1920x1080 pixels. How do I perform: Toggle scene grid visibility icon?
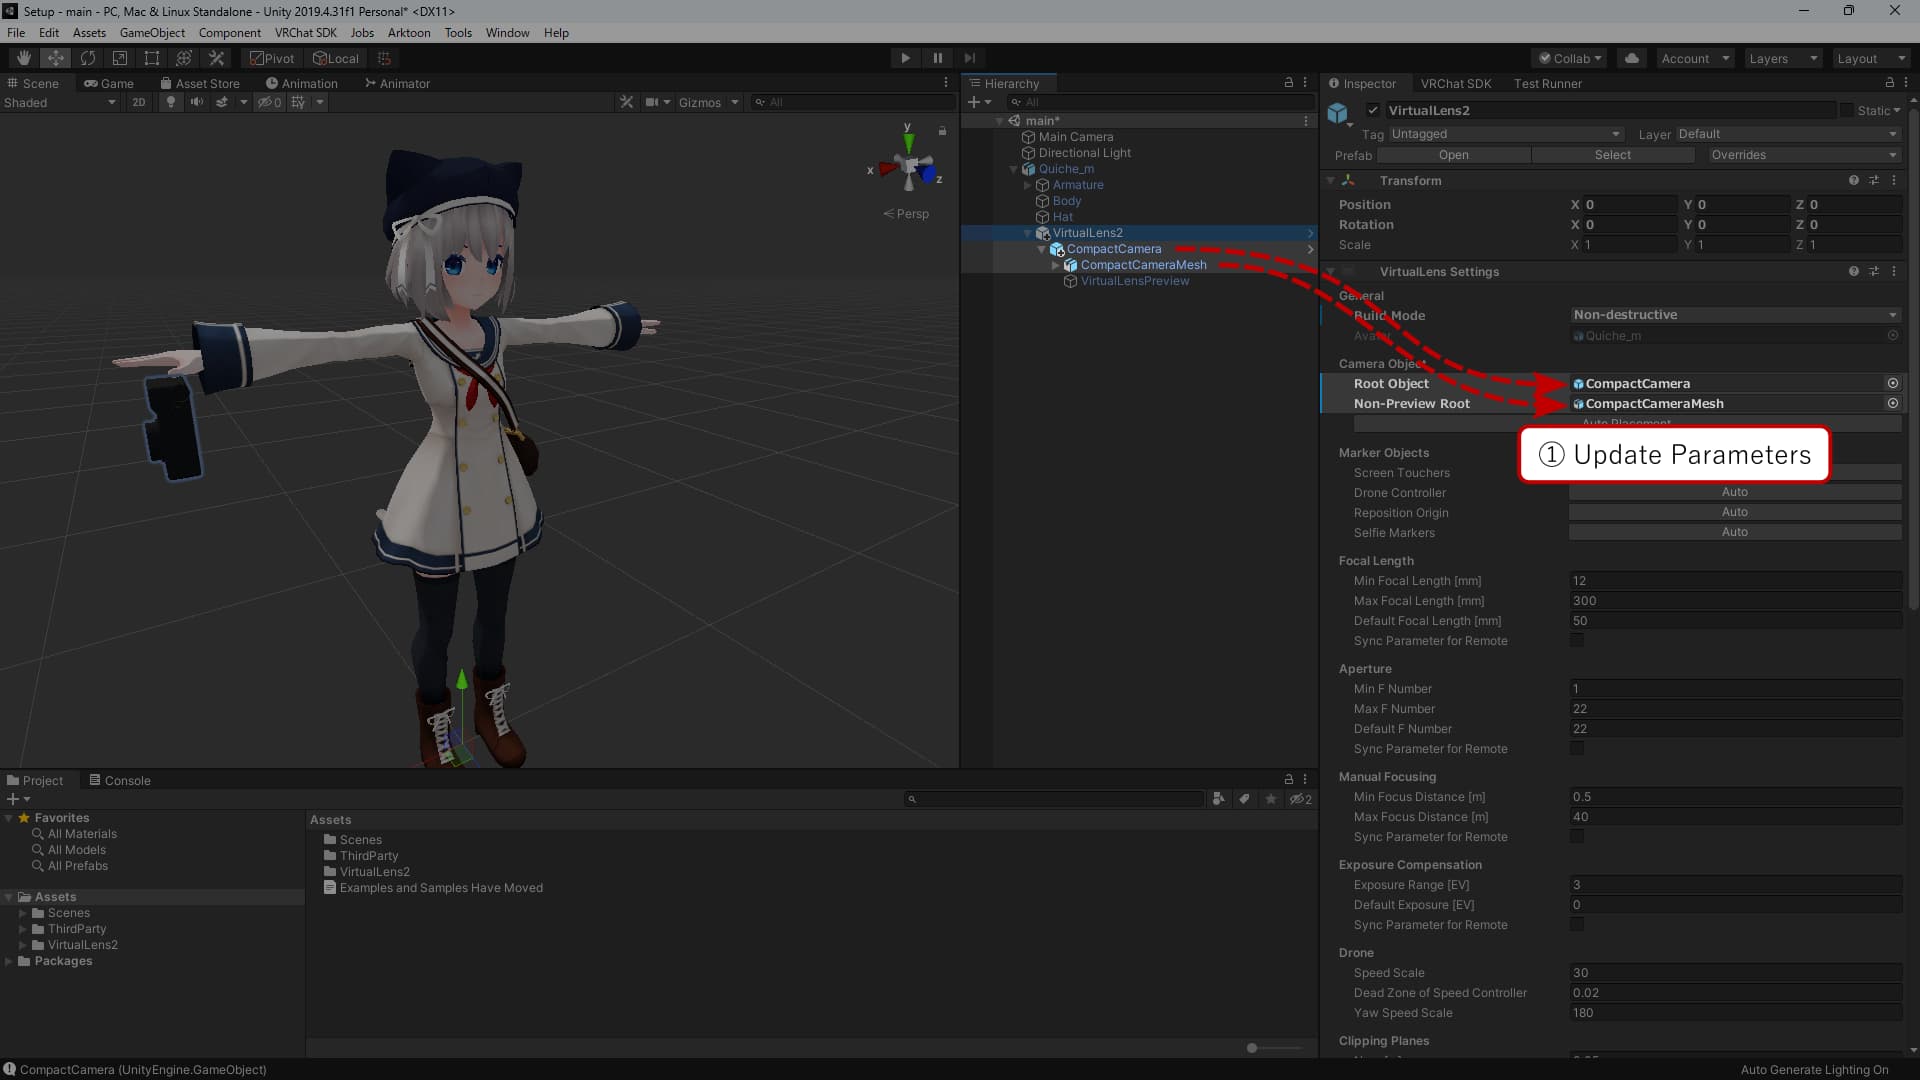298,102
